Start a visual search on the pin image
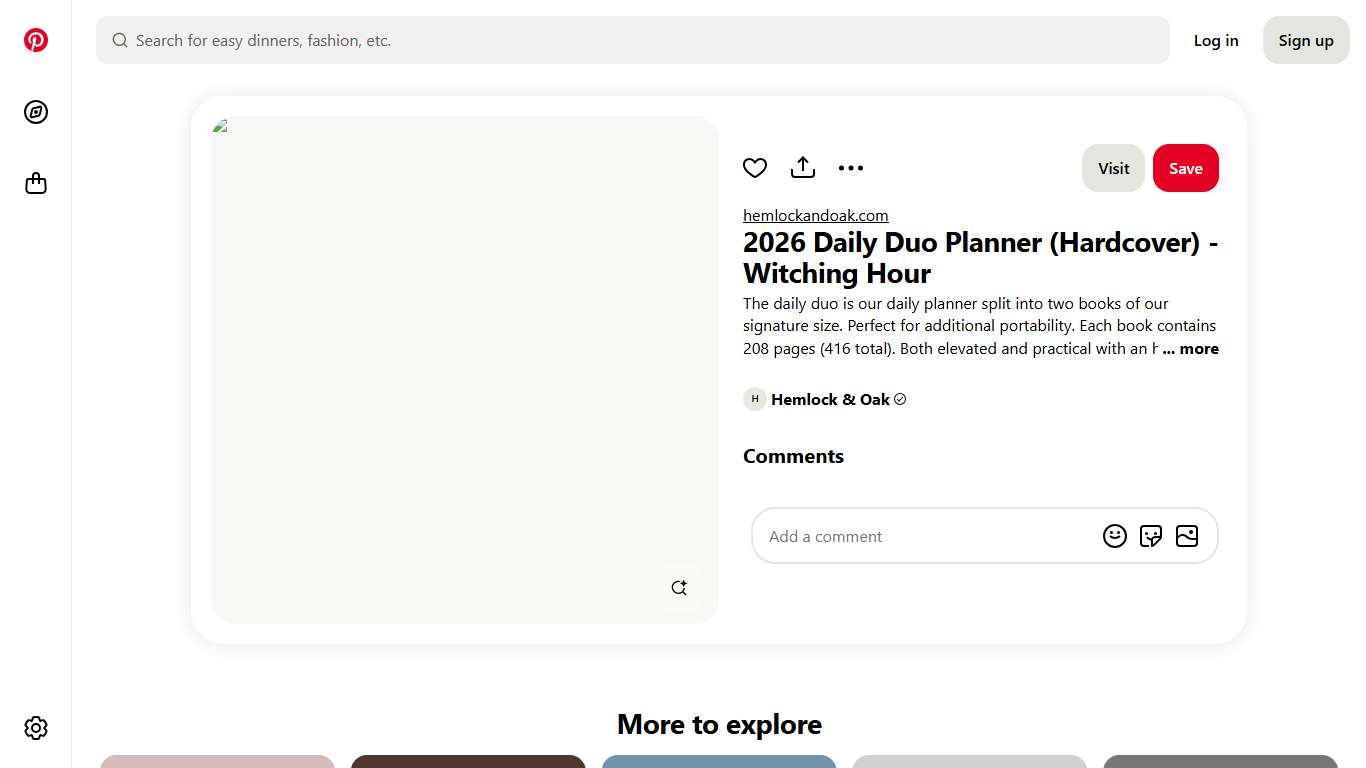The height and width of the screenshot is (768, 1366). click(679, 587)
